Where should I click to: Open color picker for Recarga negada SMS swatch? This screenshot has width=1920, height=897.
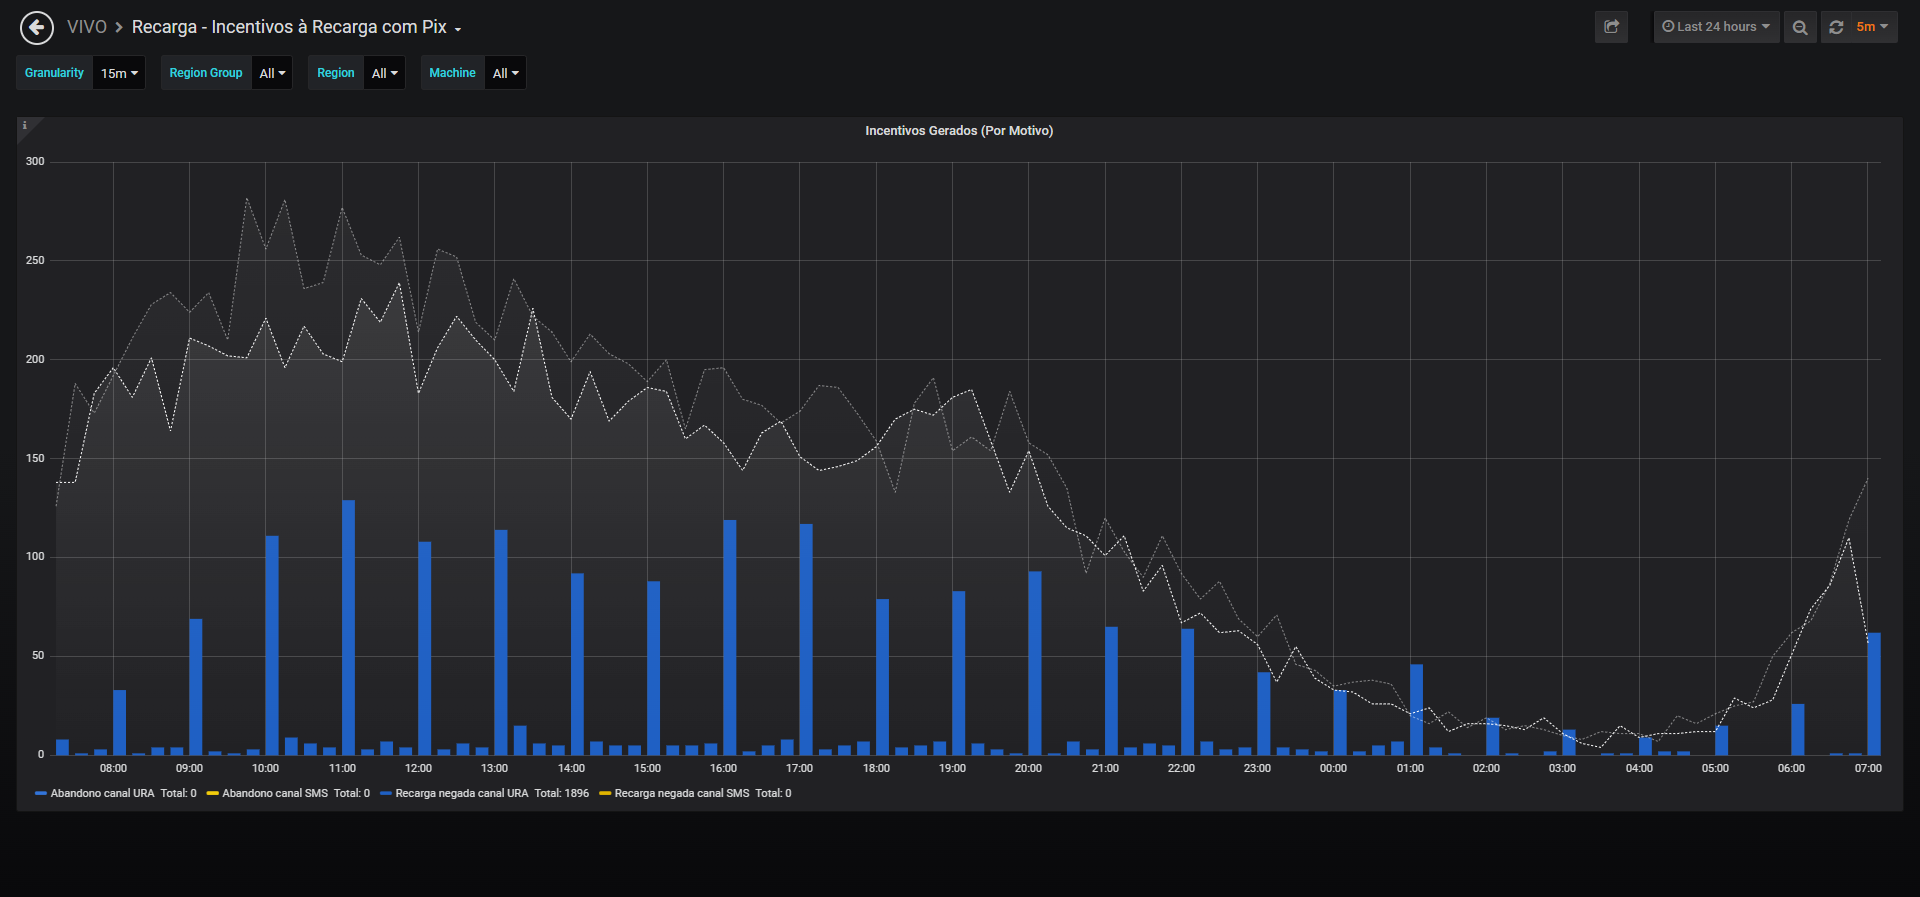[605, 793]
